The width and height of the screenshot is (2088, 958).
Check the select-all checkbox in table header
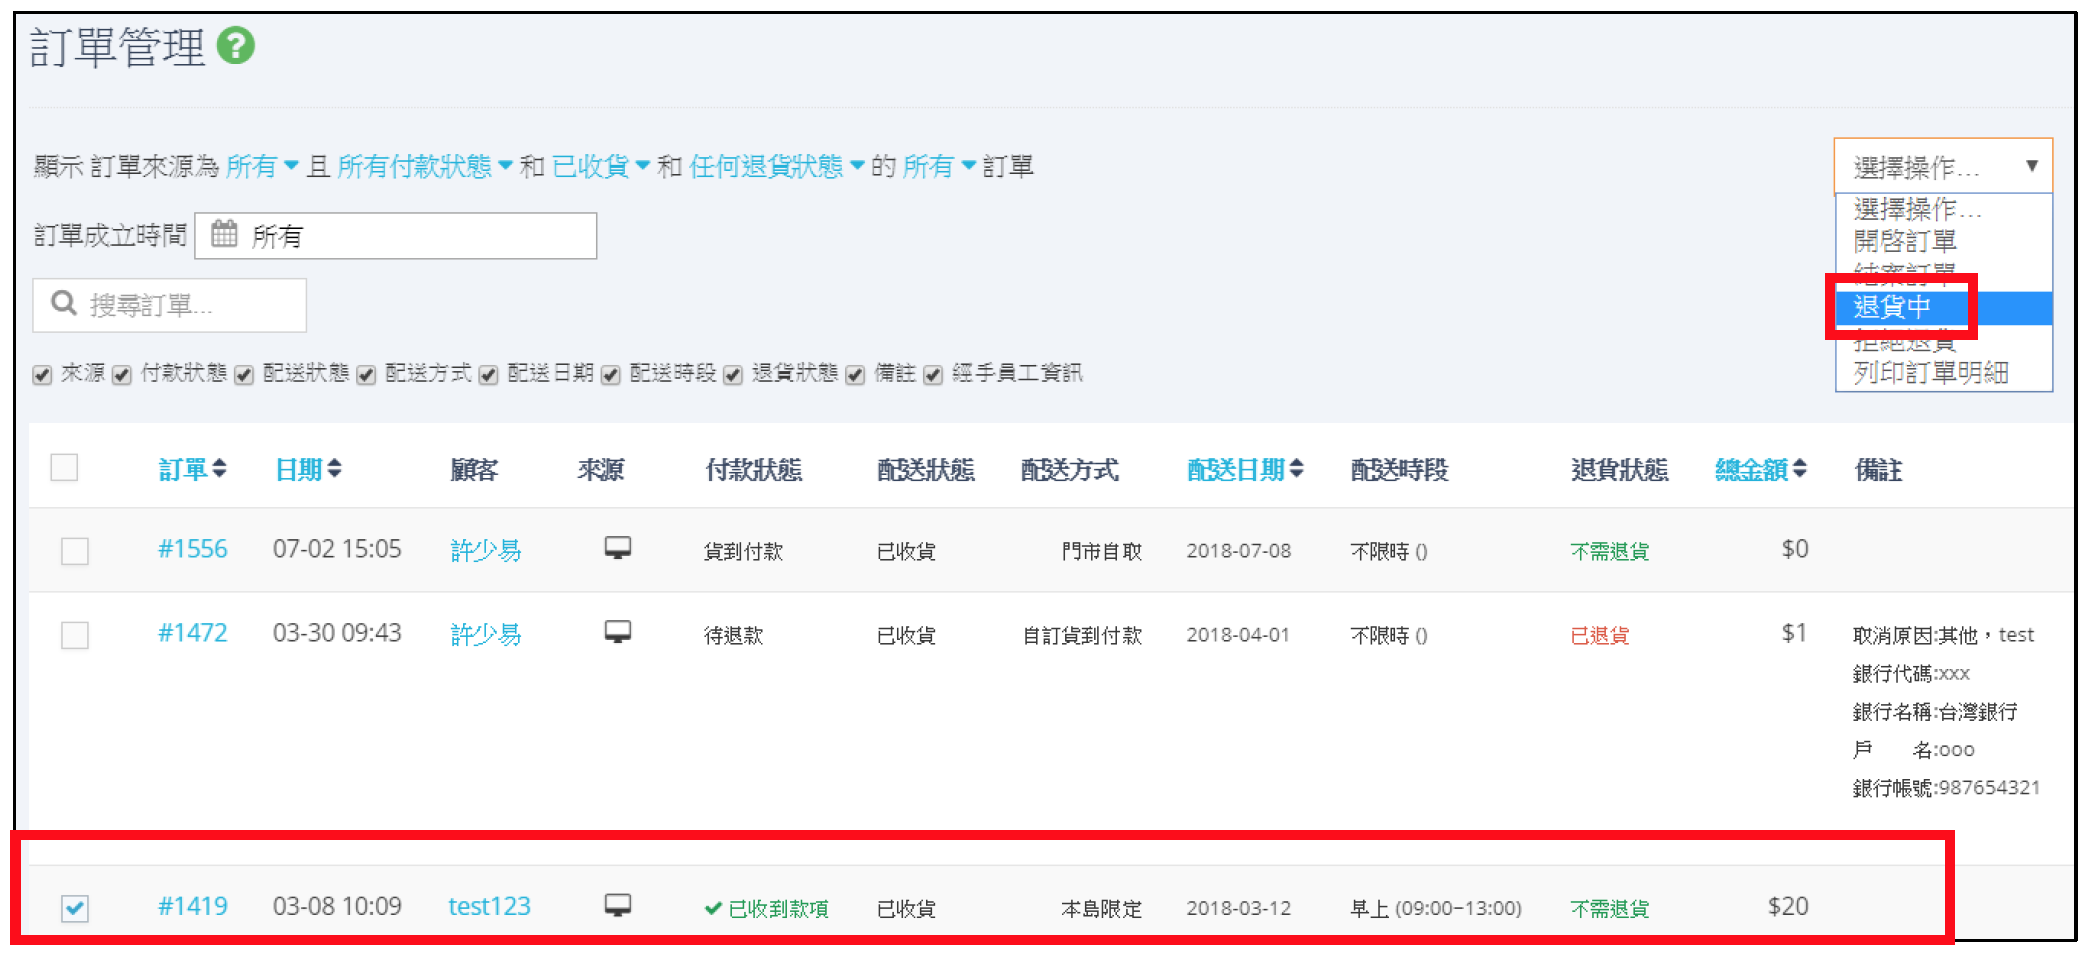tap(64, 467)
